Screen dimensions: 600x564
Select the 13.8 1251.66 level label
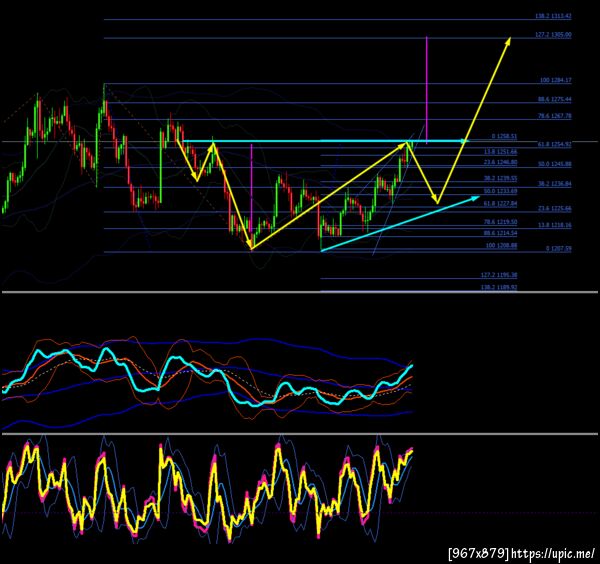[x=501, y=152]
